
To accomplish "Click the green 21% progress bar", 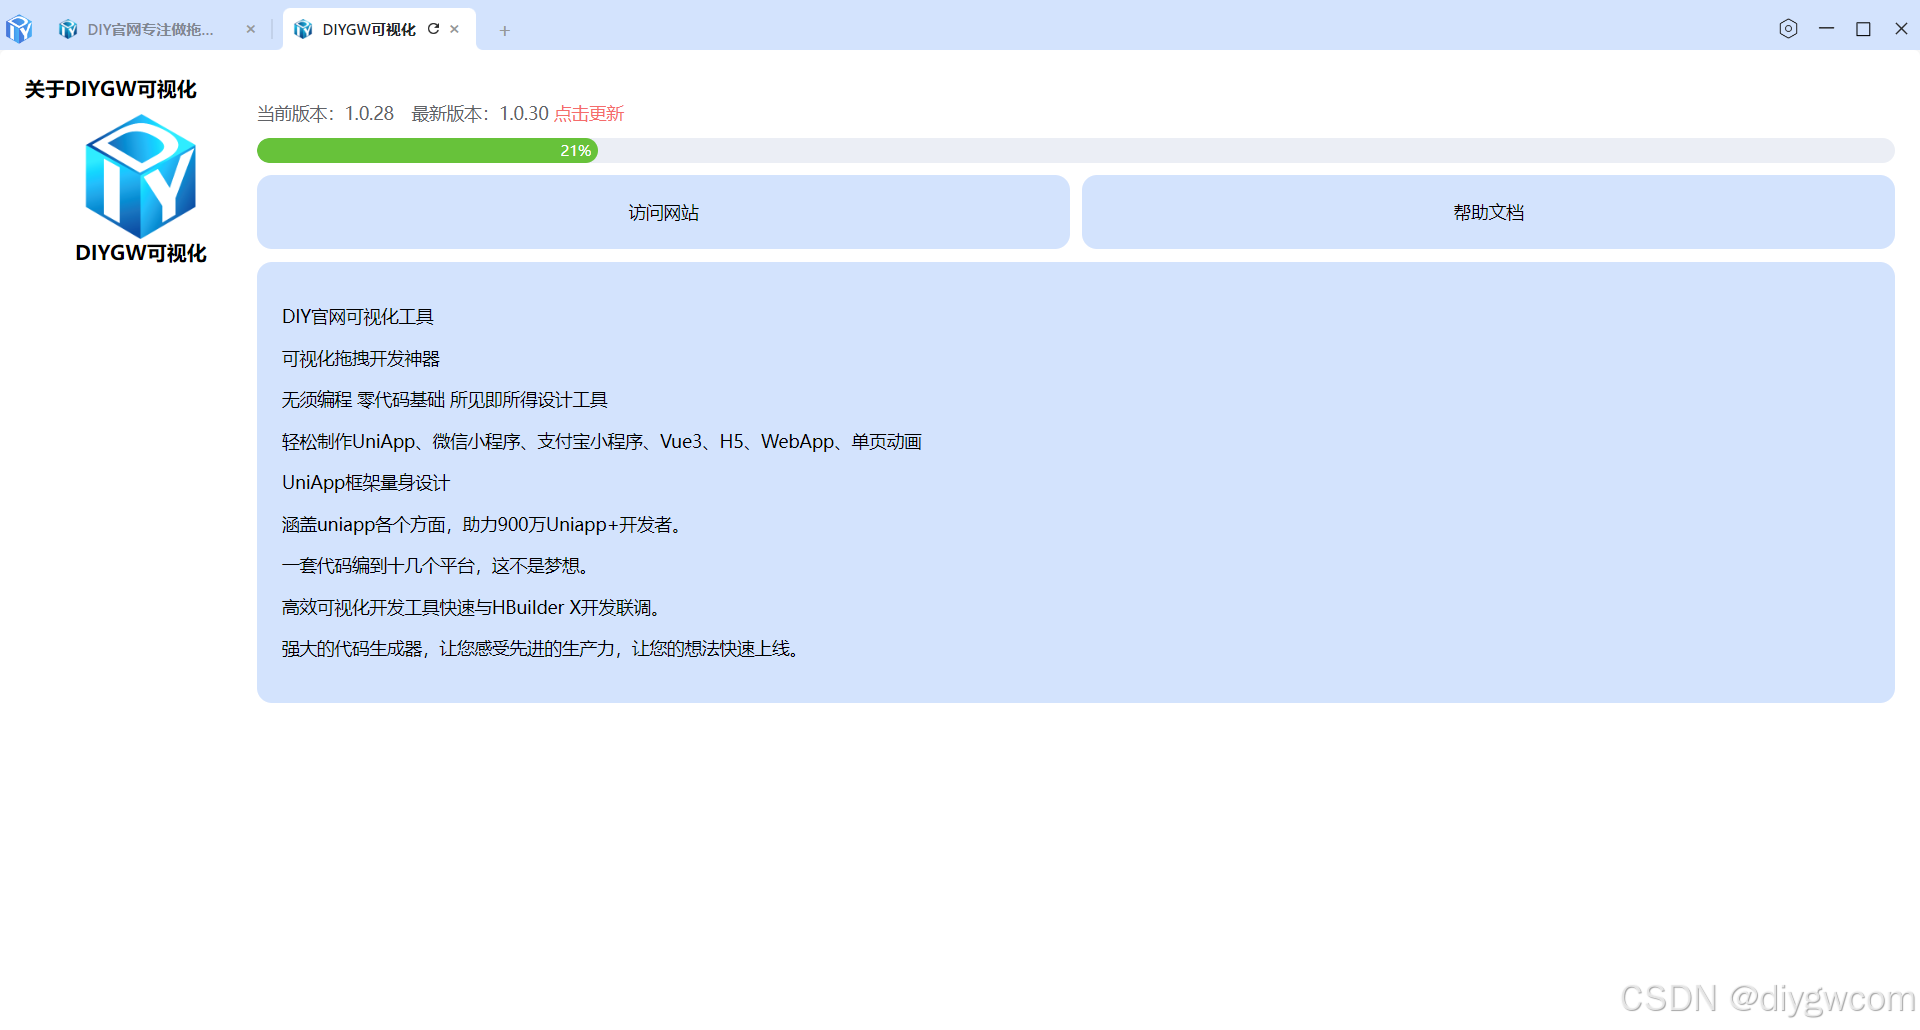I will click(427, 151).
